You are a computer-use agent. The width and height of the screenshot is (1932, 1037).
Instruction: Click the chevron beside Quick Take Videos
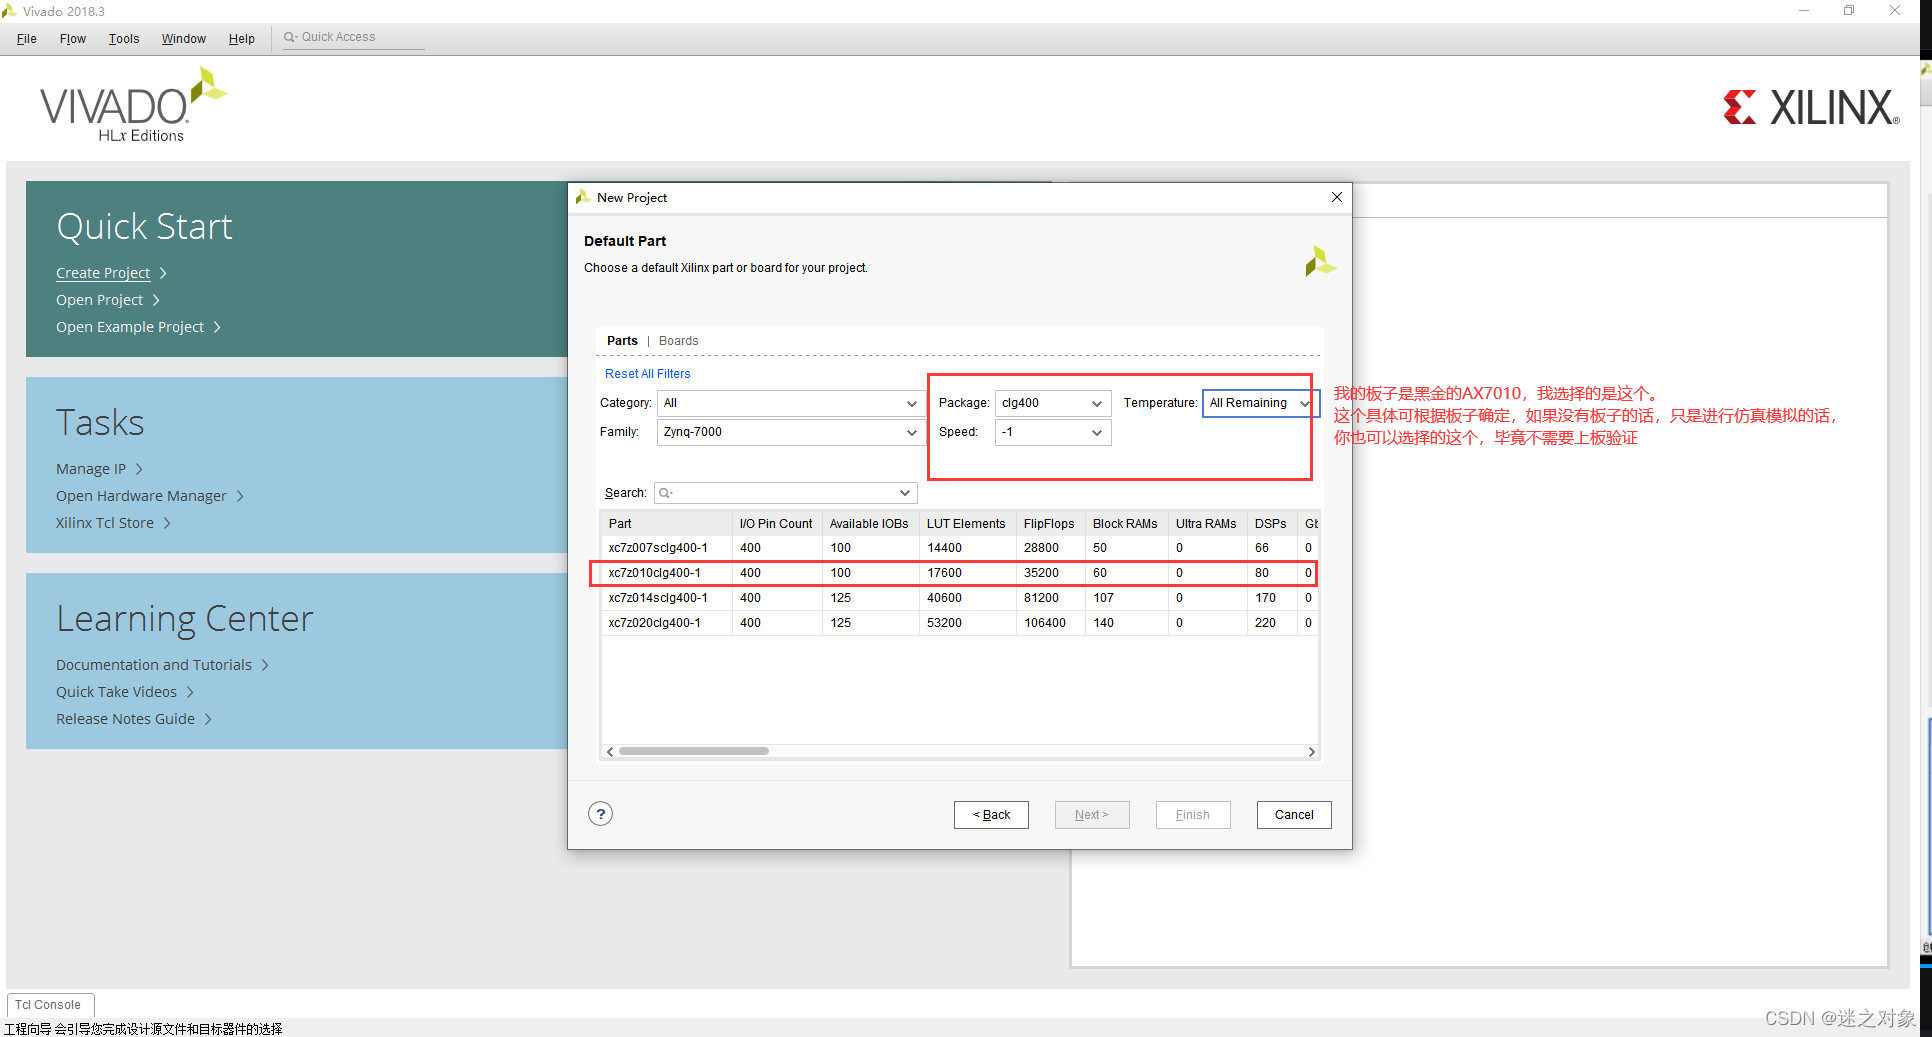[x=190, y=692]
